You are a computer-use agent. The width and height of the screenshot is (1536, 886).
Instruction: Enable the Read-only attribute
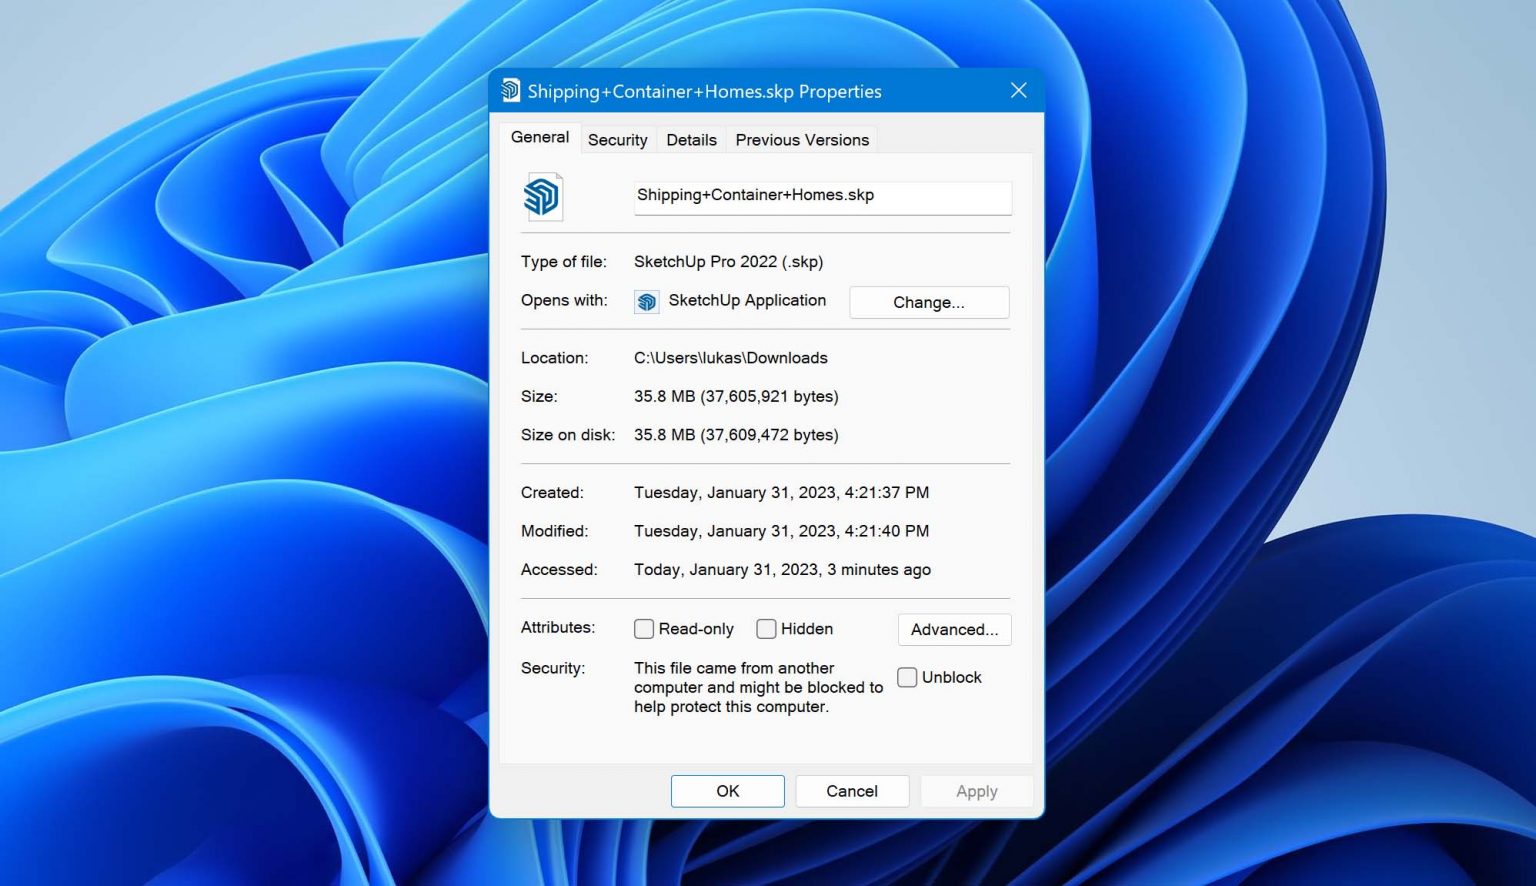(x=644, y=628)
